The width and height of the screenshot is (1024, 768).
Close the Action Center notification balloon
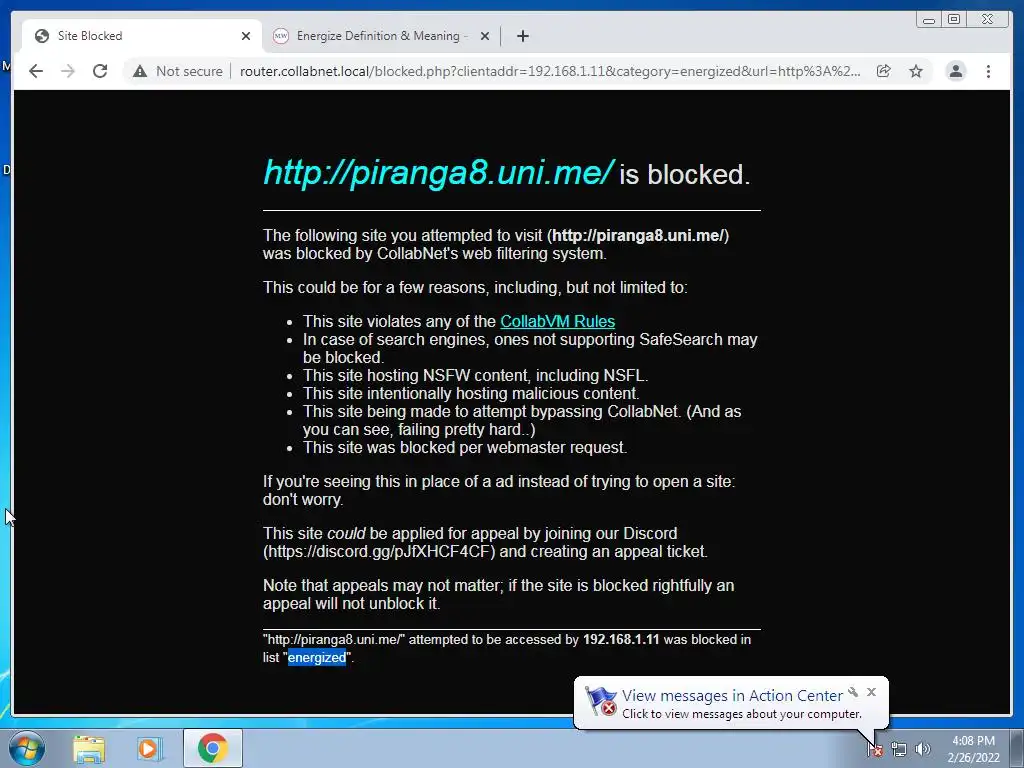(x=871, y=692)
